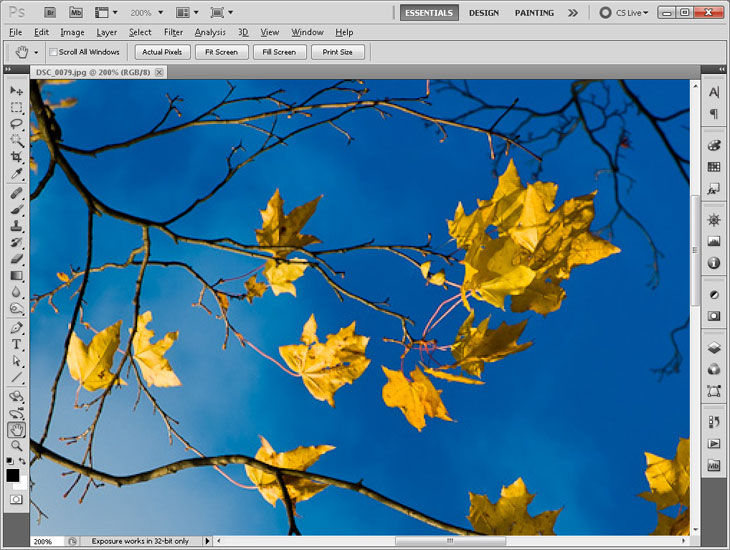Image resolution: width=730 pixels, height=550 pixels.
Task: Reset default foreground and background colors
Action: (x=10, y=461)
